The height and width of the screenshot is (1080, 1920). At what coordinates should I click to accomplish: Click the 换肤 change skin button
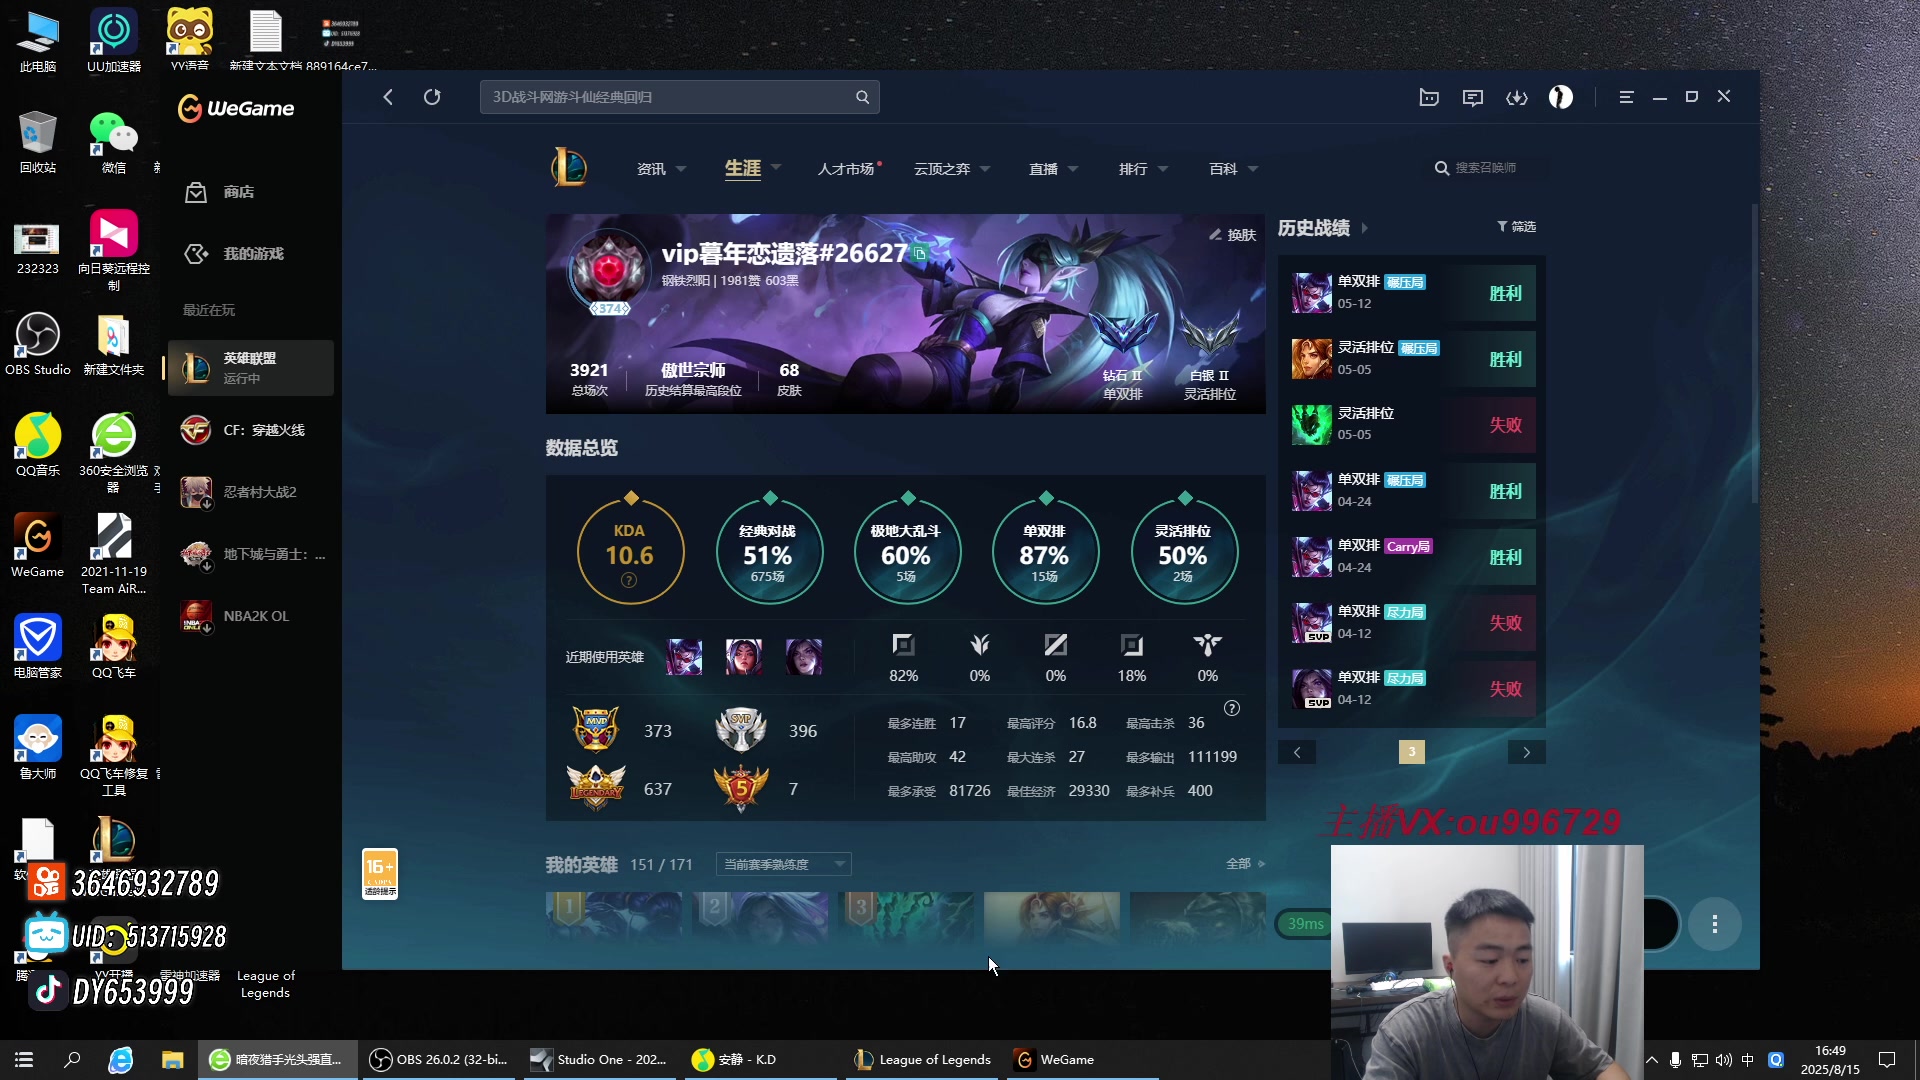pyautogui.click(x=1232, y=235)
